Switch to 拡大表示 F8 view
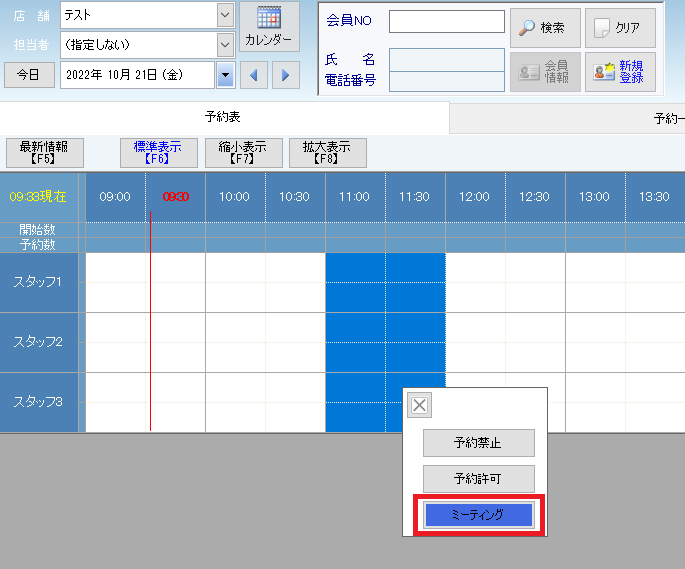 pyautogui.click(x=327, y=152)
